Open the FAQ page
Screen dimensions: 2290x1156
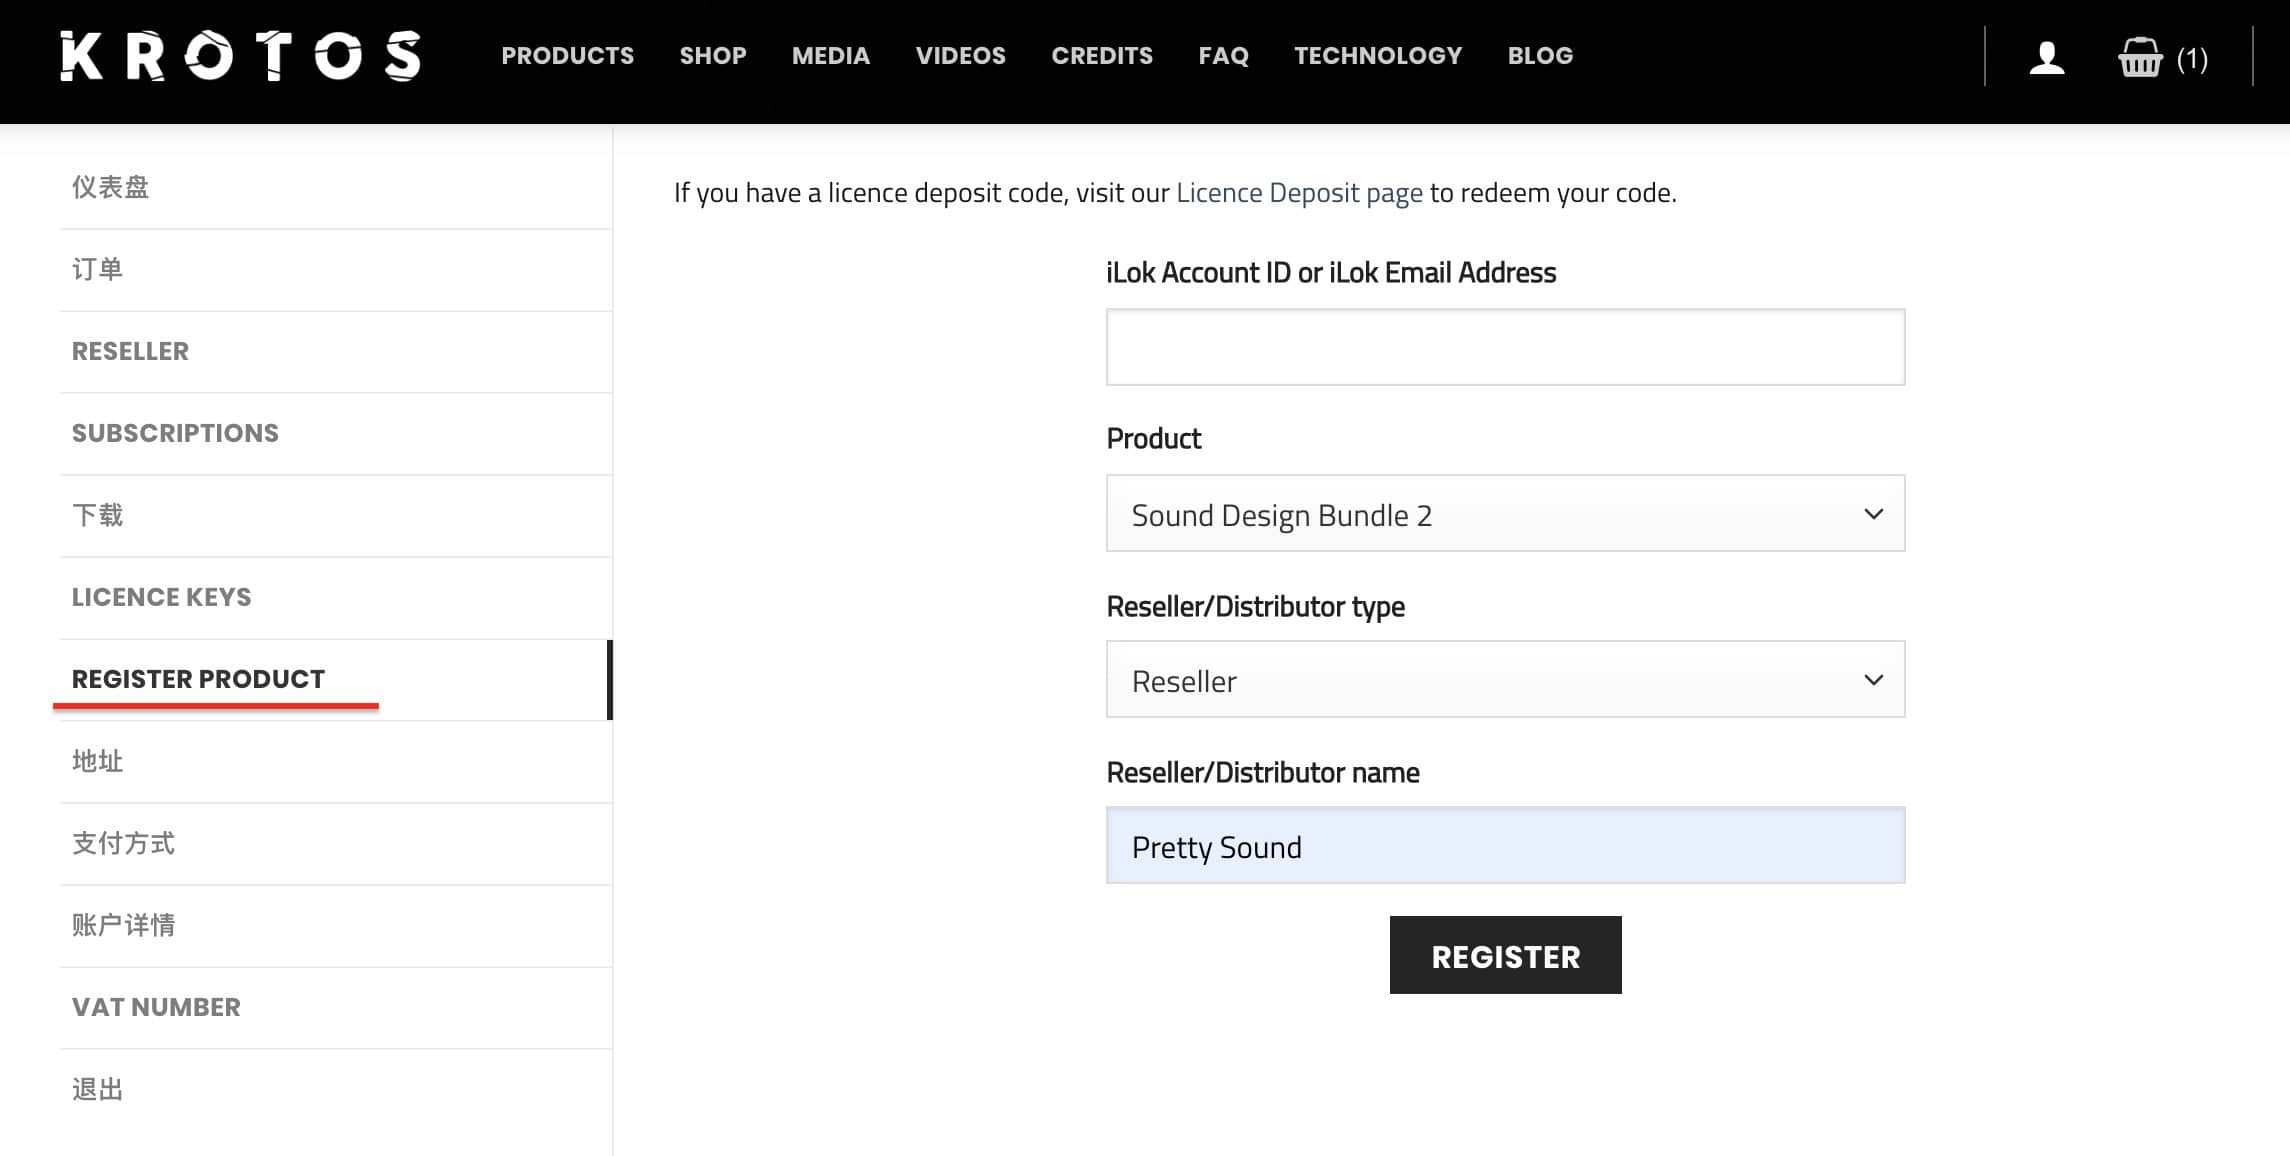1223,56
